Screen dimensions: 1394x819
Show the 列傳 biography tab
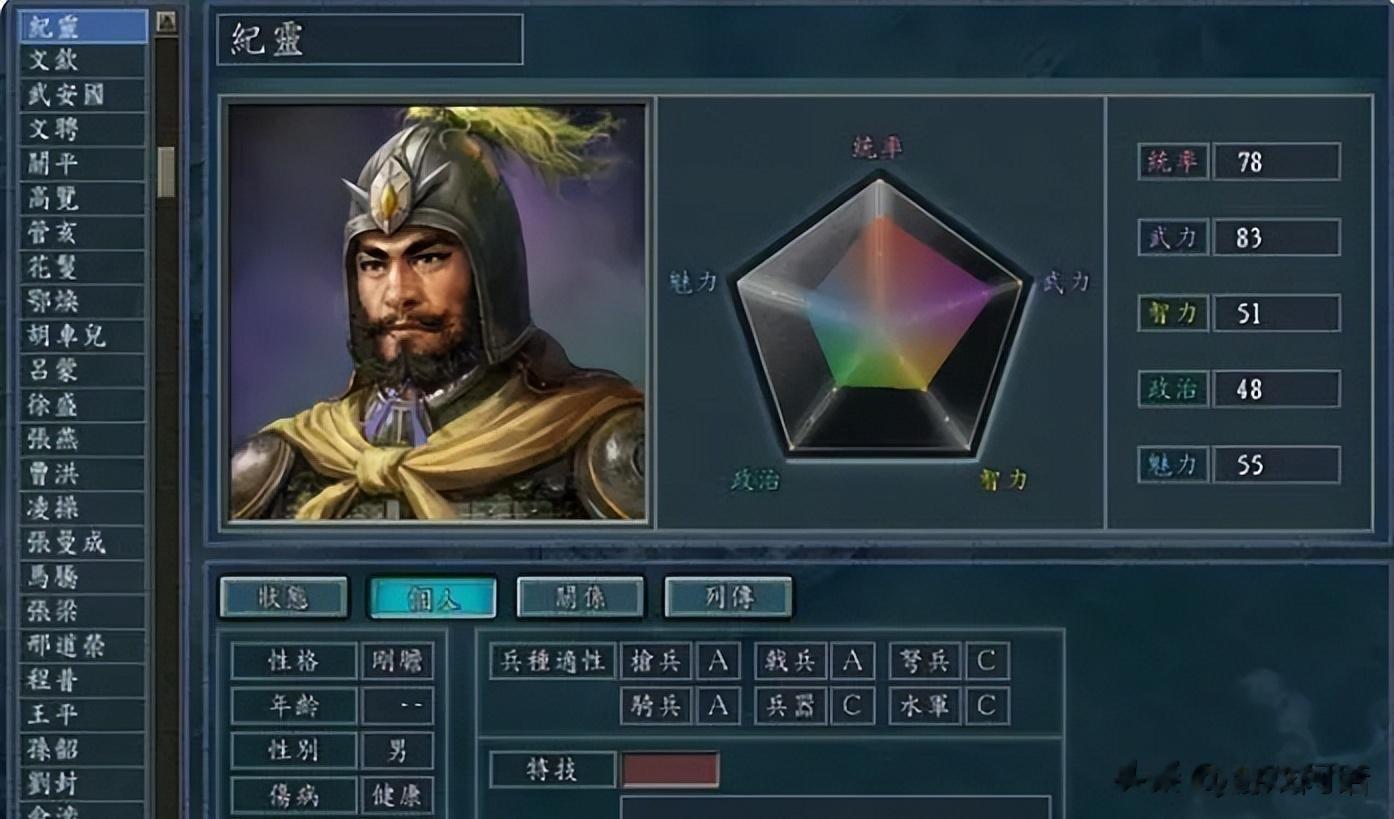pos(728,597)
